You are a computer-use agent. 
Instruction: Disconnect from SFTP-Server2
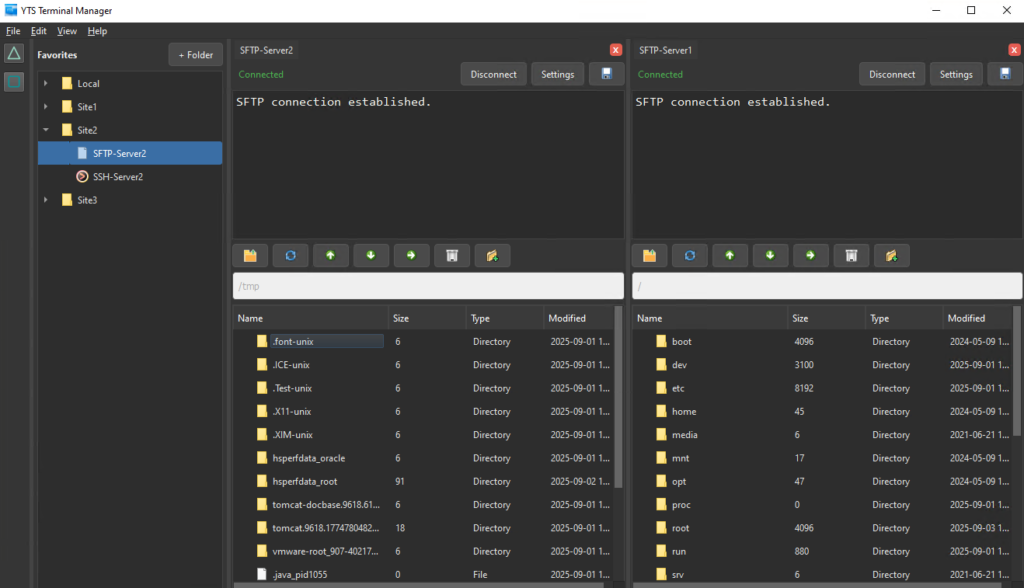point(493,74)
